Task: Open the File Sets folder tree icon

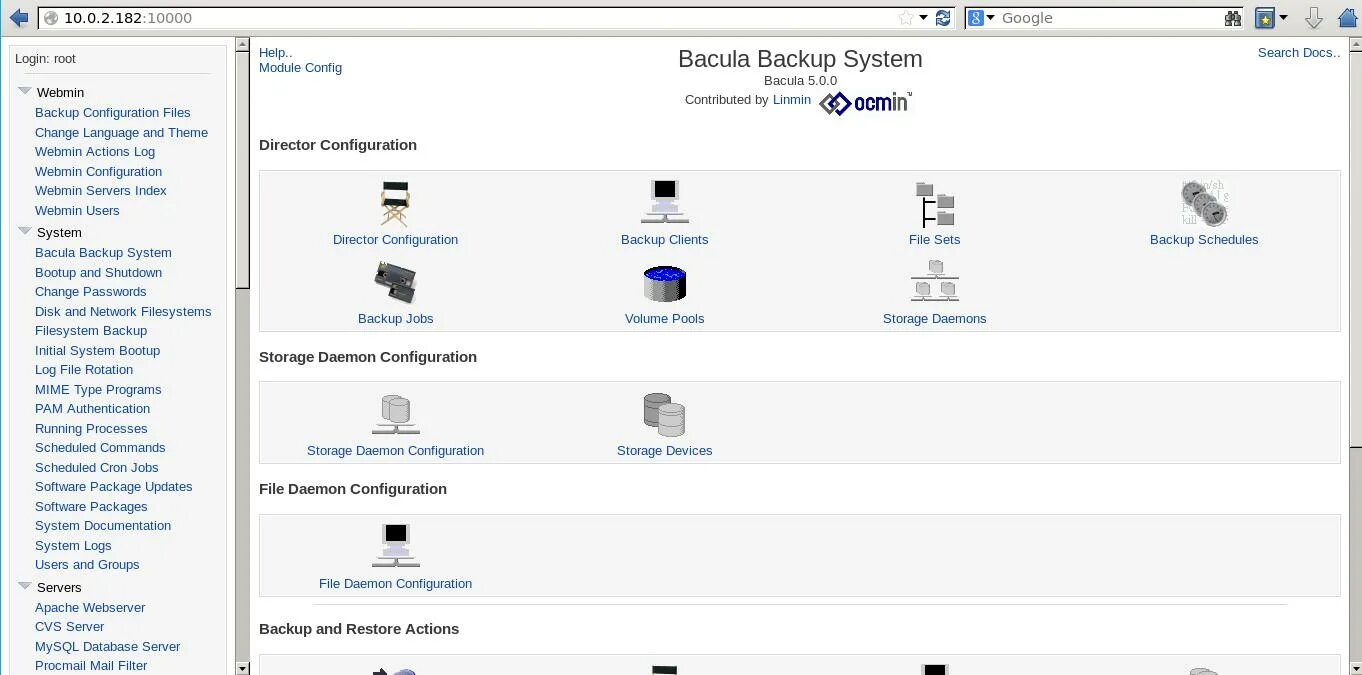Action: click(935, 204)
